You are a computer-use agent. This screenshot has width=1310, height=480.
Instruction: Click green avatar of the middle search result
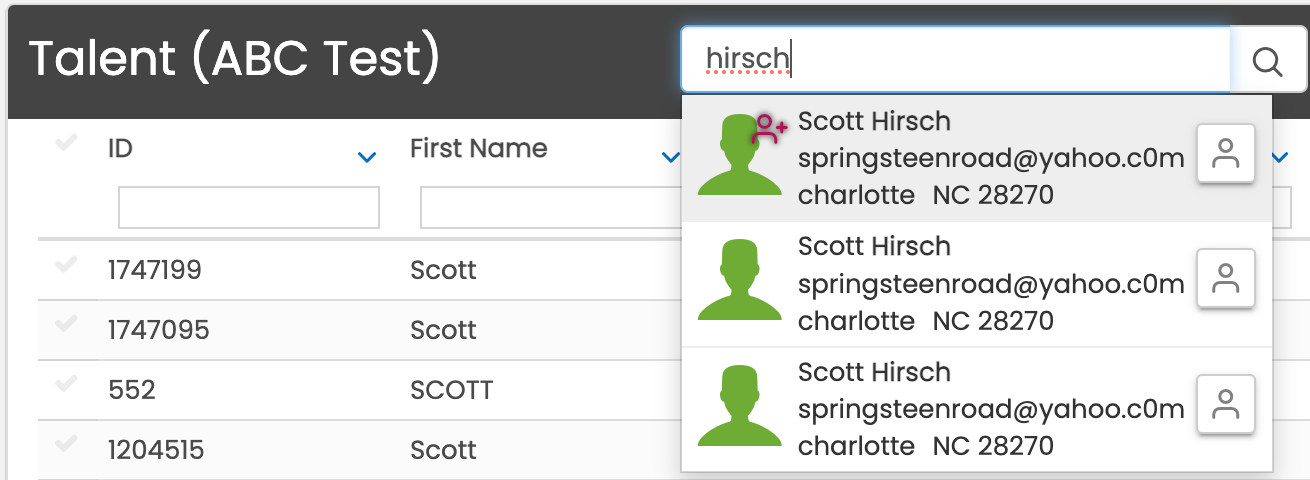739,280
